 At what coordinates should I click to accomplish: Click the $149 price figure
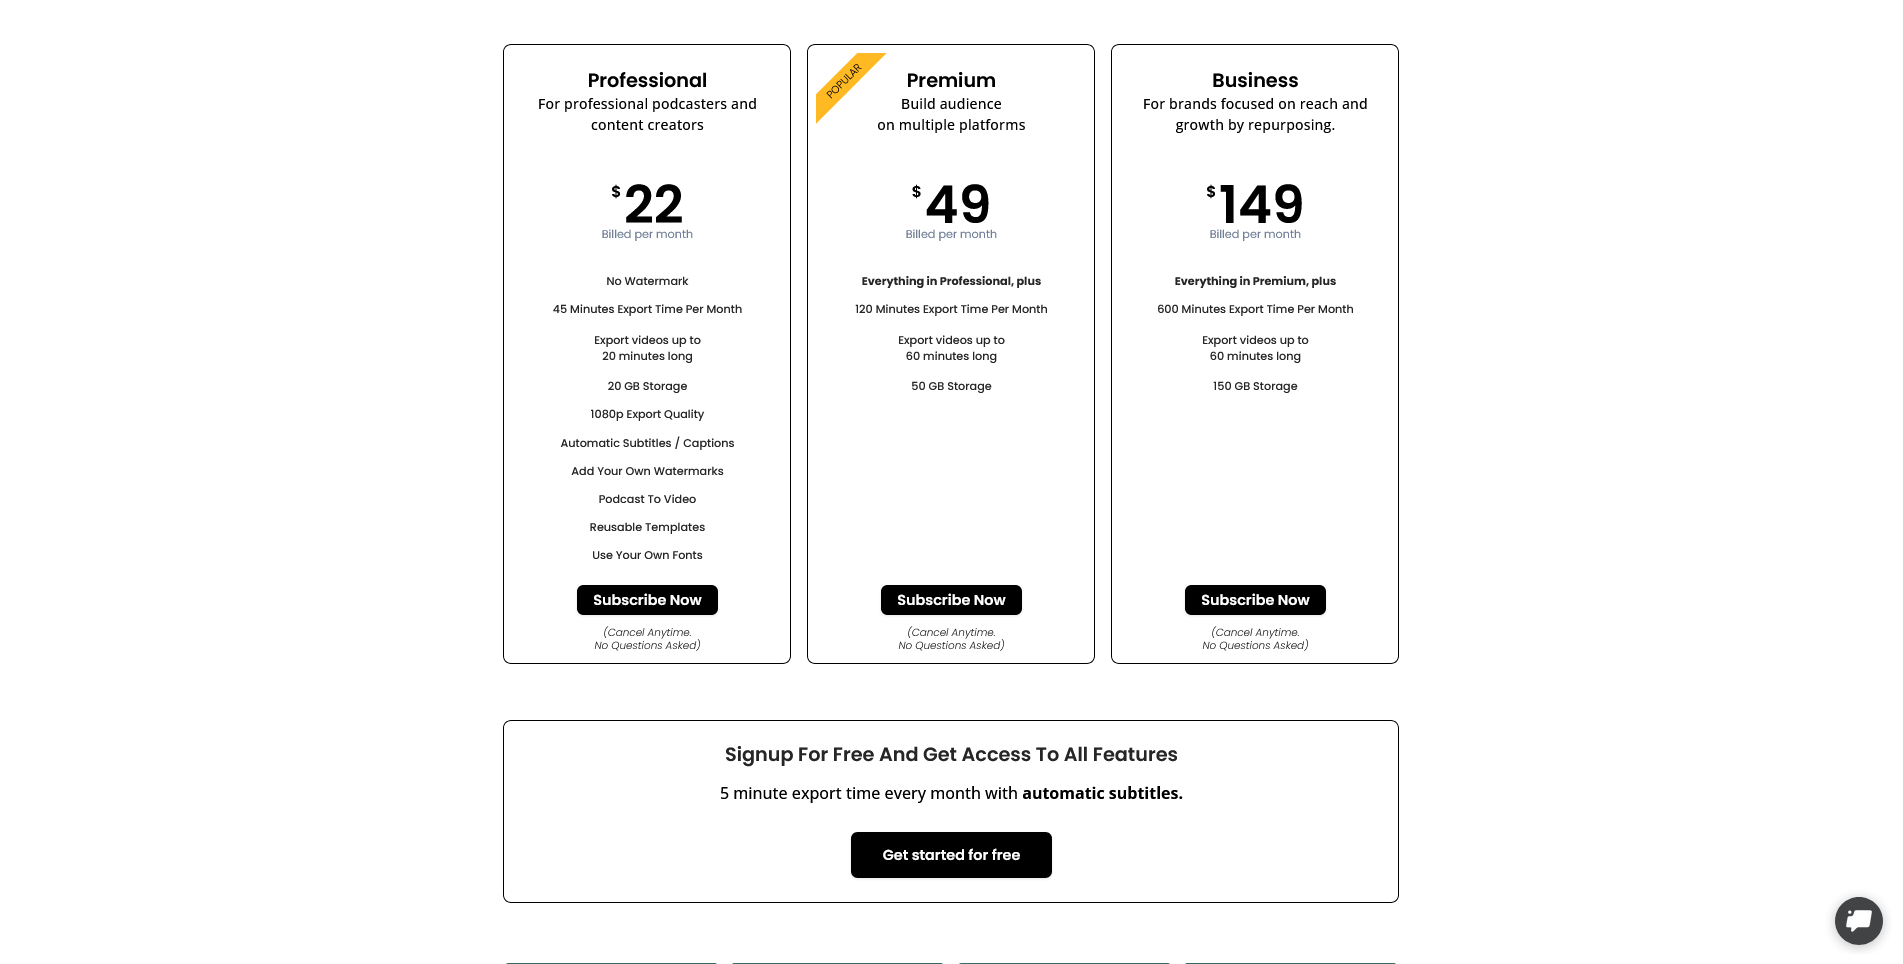click(1259, 204)
